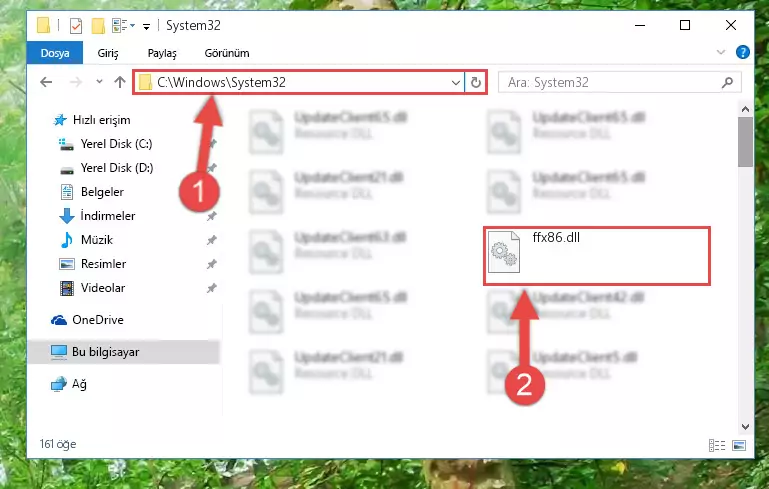Screen dimensions: 769x489
Task: Click the Back navigation arrow
Action: (x=46, y=82)
